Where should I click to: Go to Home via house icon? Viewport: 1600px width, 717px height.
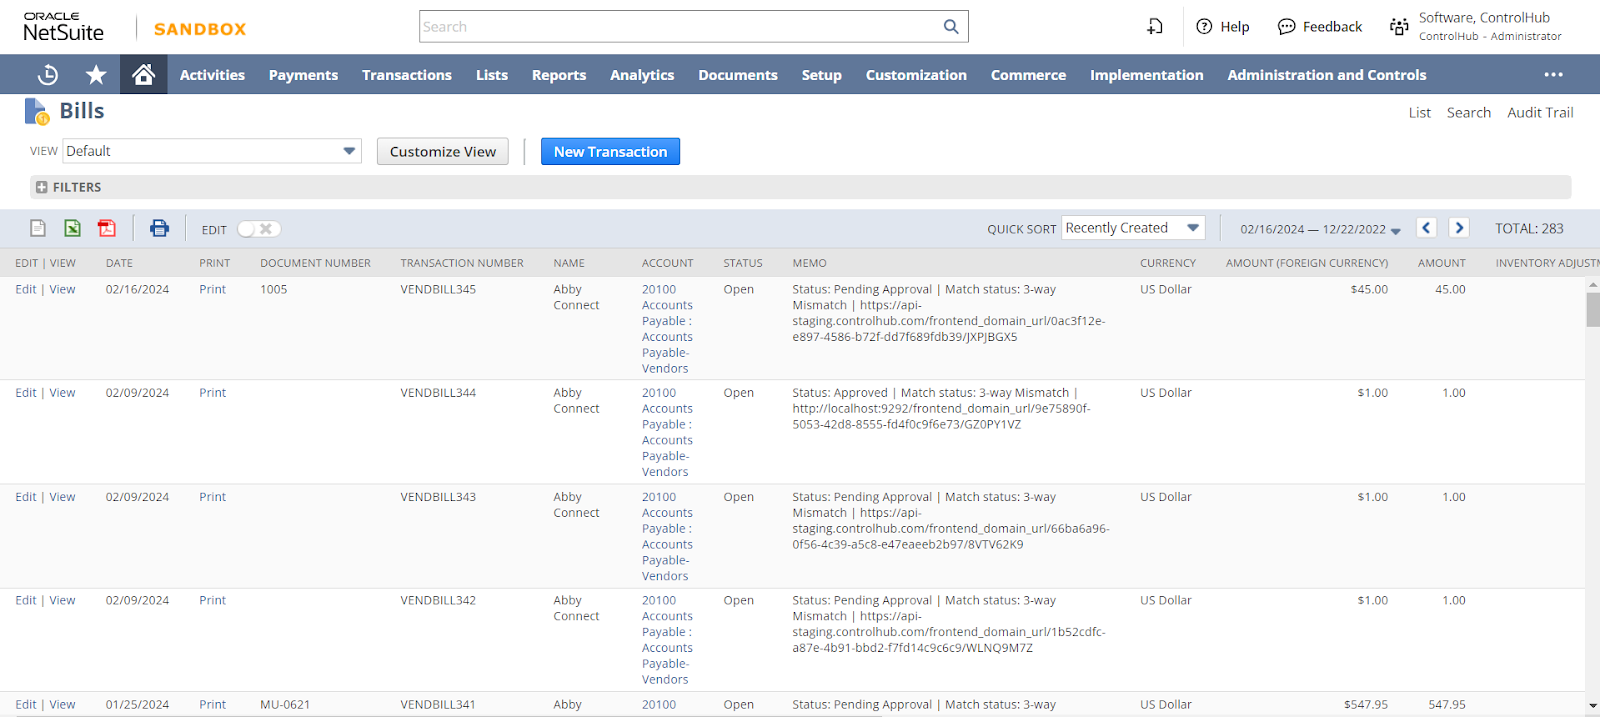click(143, 75)
